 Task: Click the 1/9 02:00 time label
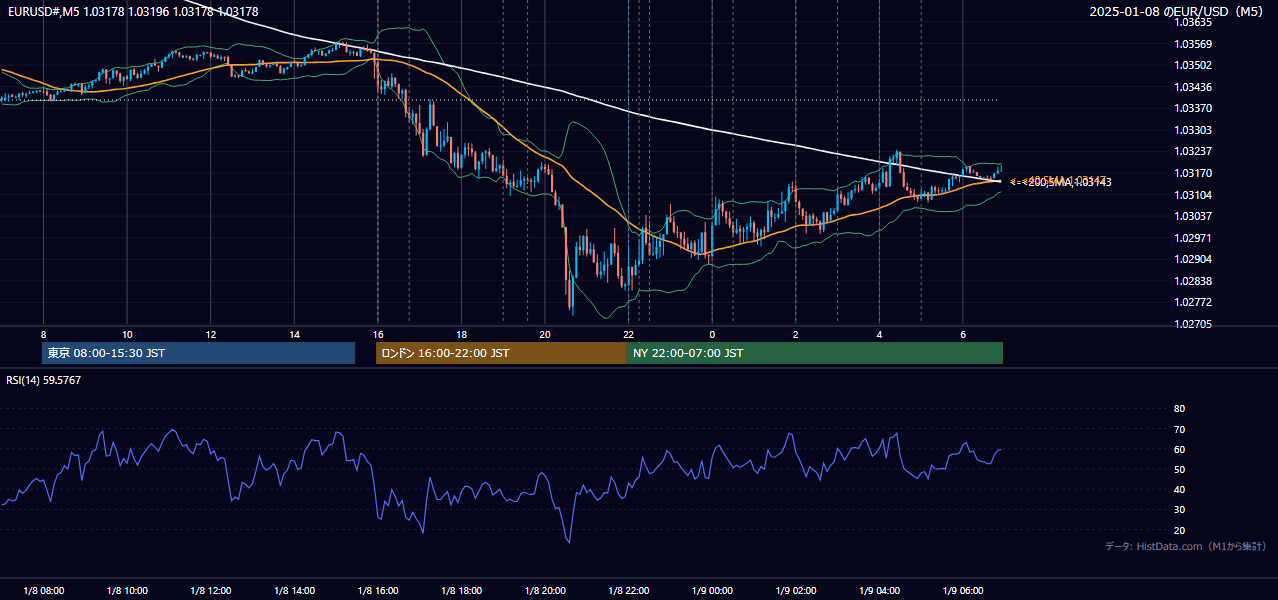(x=796, y=590)
